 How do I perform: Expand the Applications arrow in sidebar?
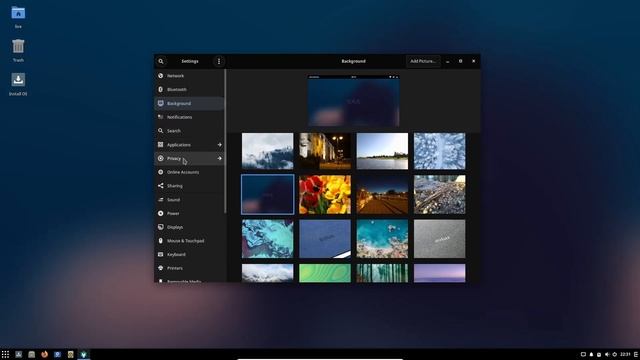click(220, 144)
